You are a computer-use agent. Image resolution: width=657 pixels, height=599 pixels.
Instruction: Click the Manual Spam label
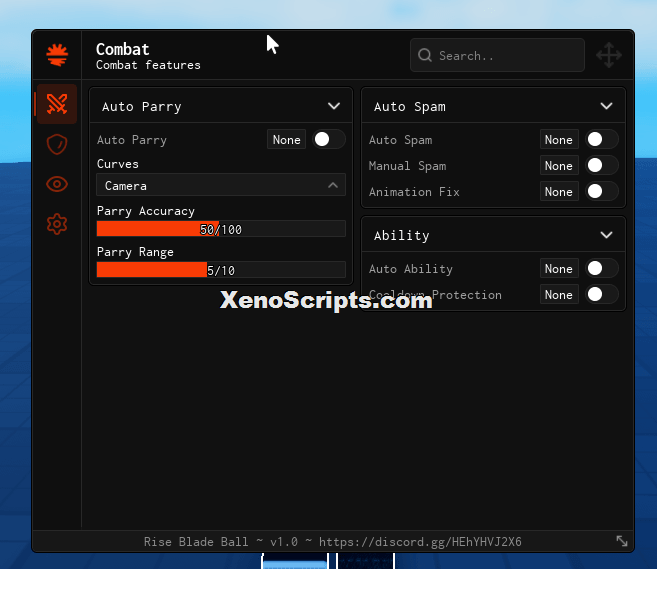click(x=407, y=166)
